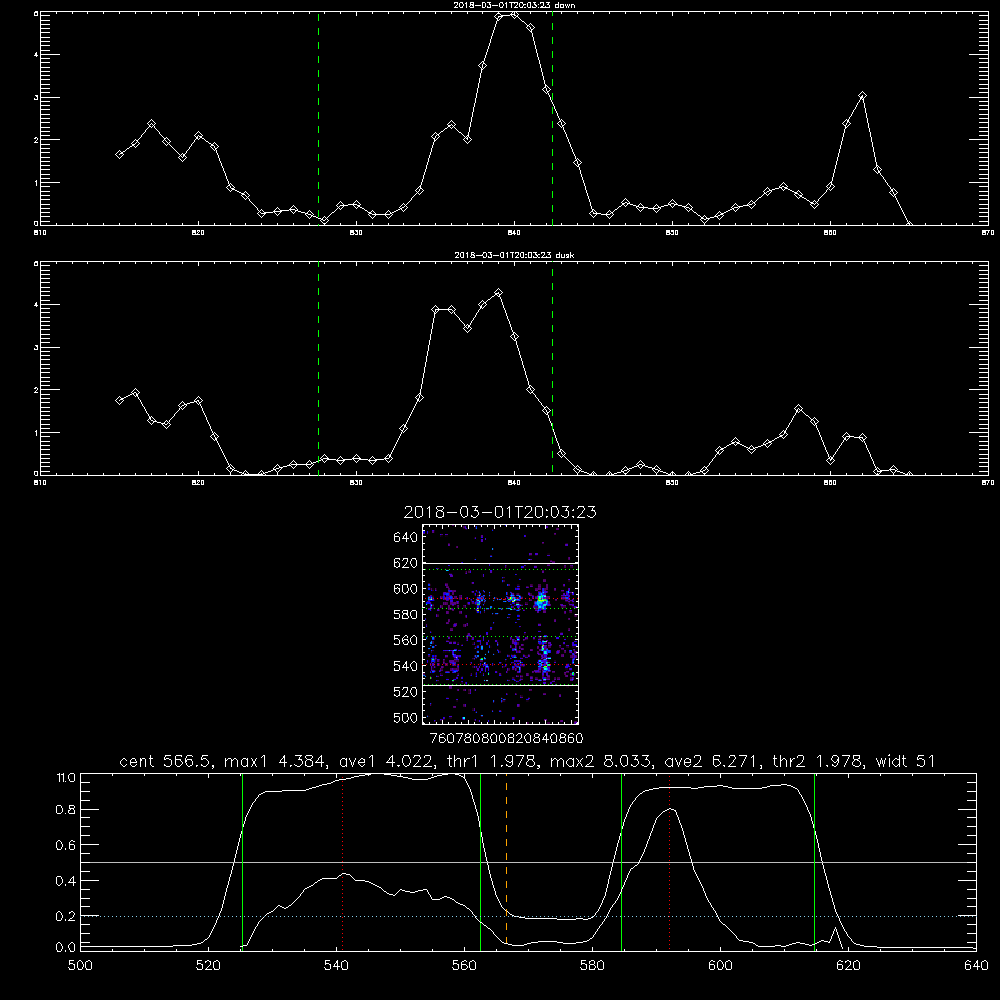Click the "widt 51" value in the stats line

[x=905, y=761]
